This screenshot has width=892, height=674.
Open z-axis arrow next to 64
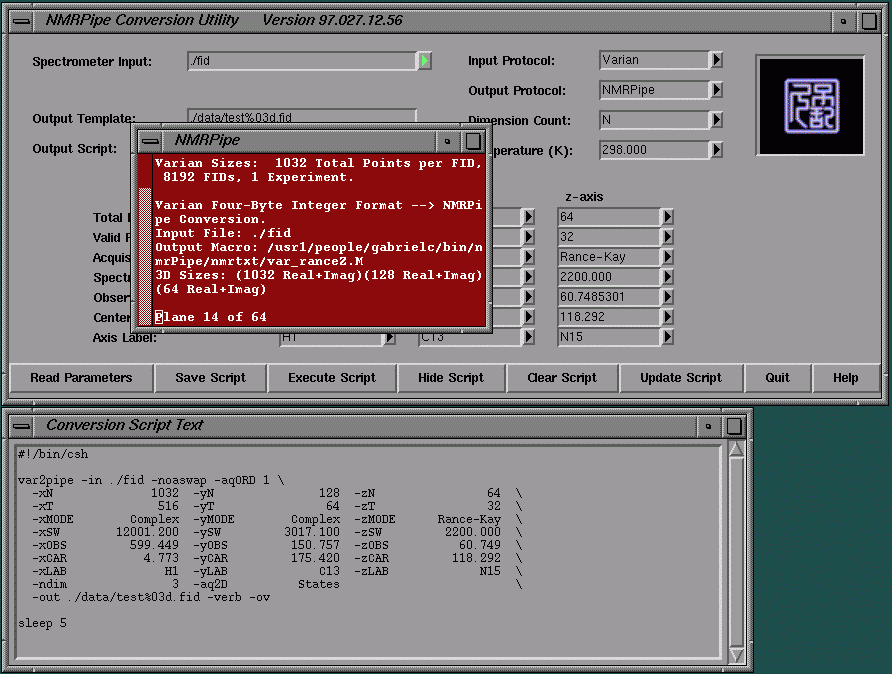click(667, 217)
